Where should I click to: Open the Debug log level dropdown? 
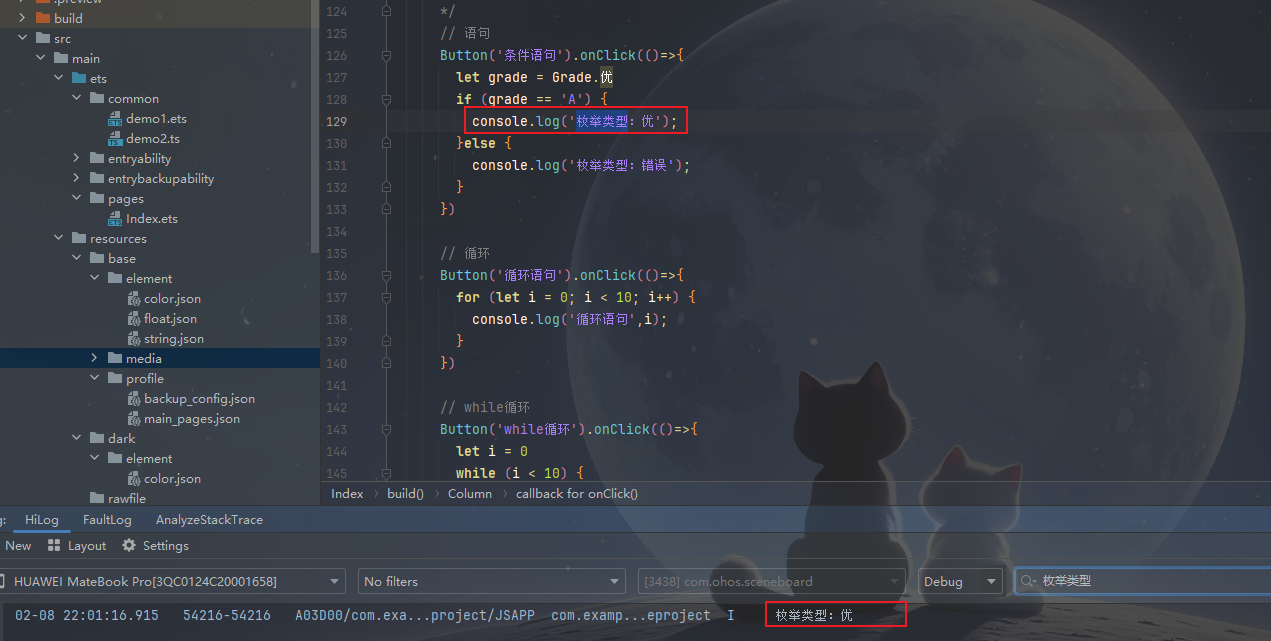[960, 581]
